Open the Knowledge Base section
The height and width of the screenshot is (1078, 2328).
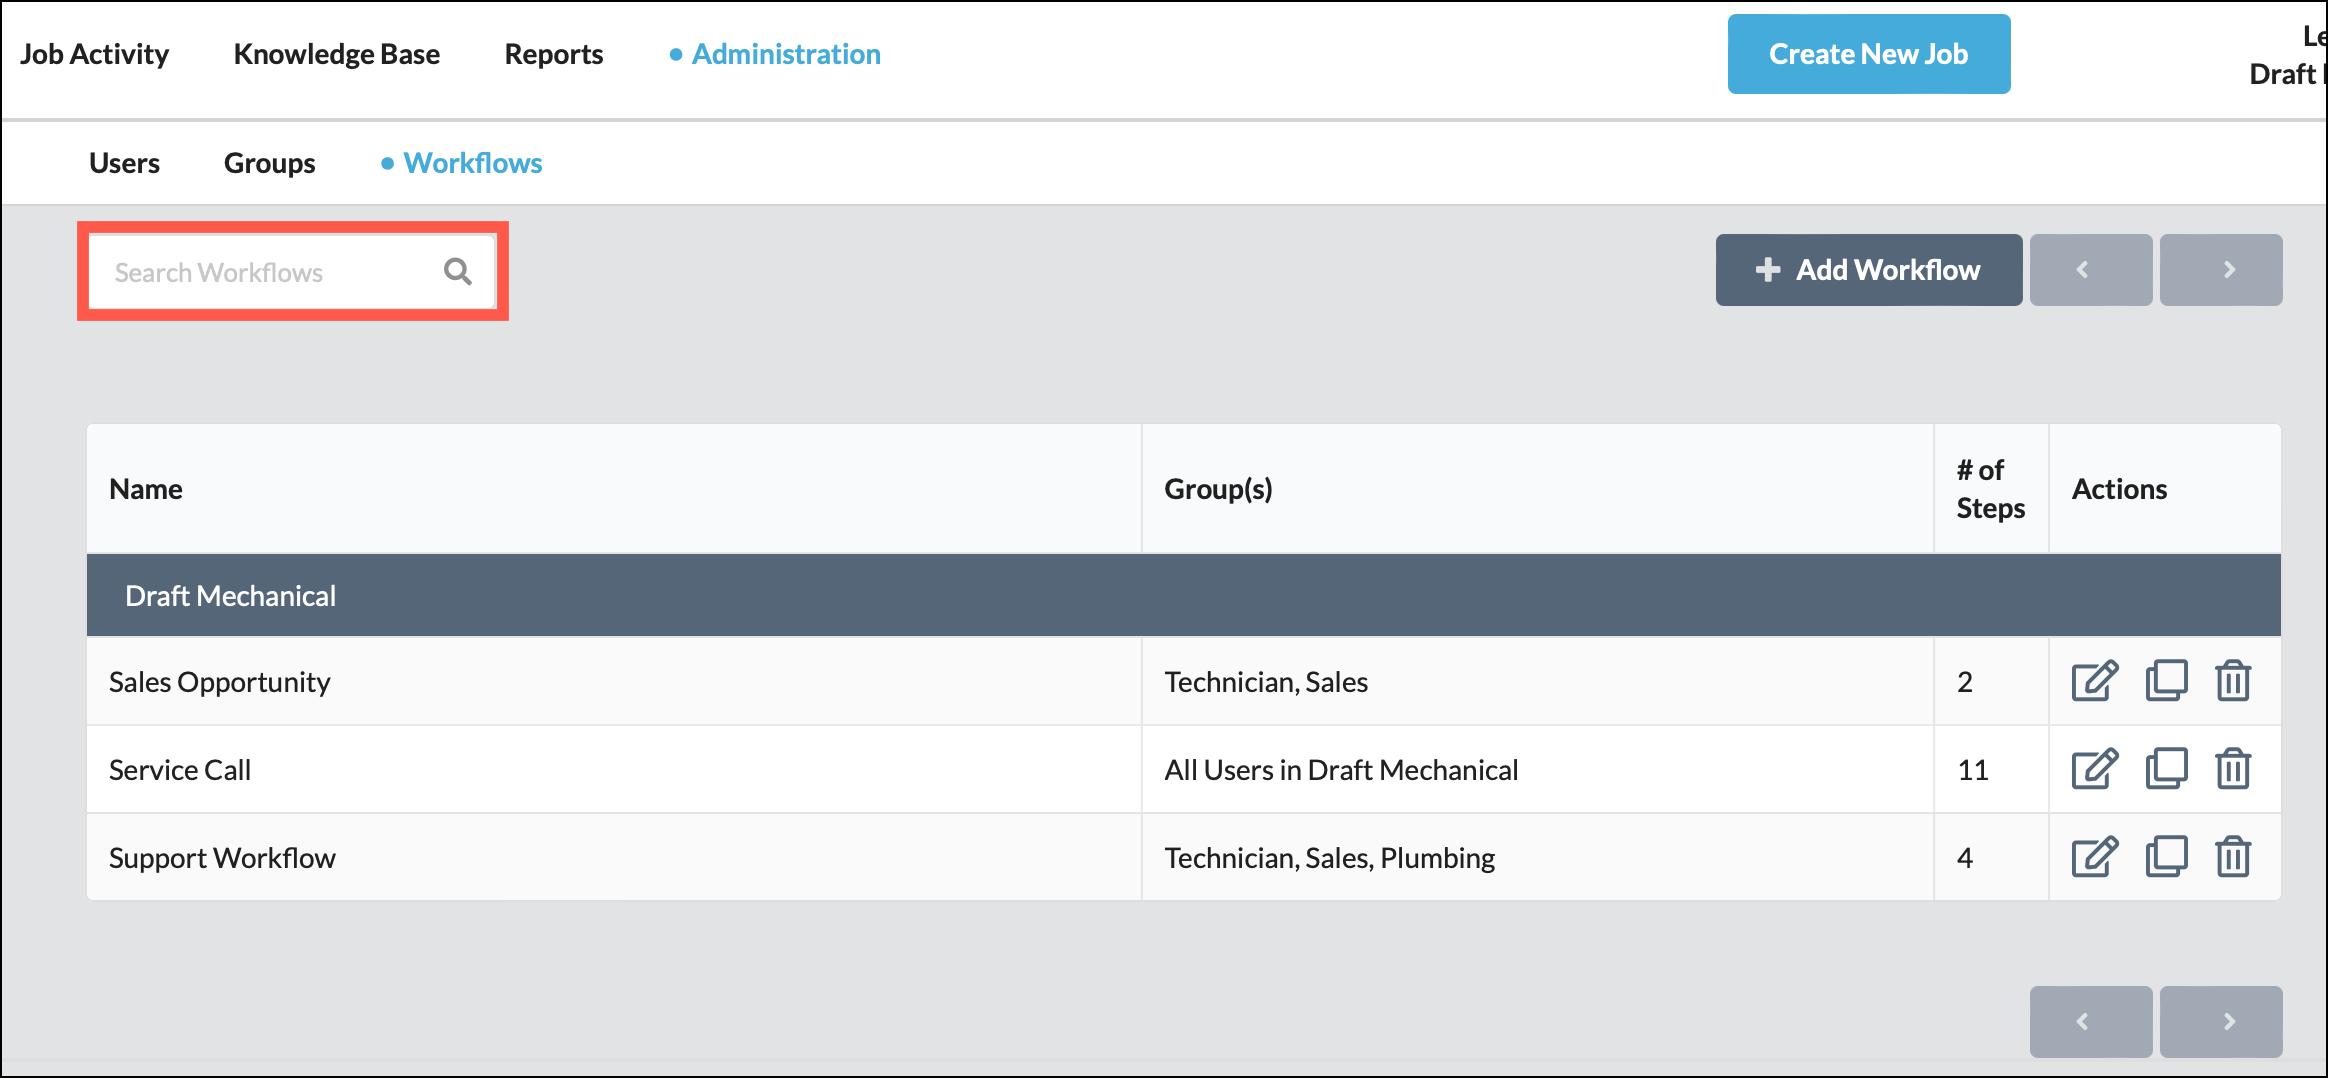[x=337, y=54]
